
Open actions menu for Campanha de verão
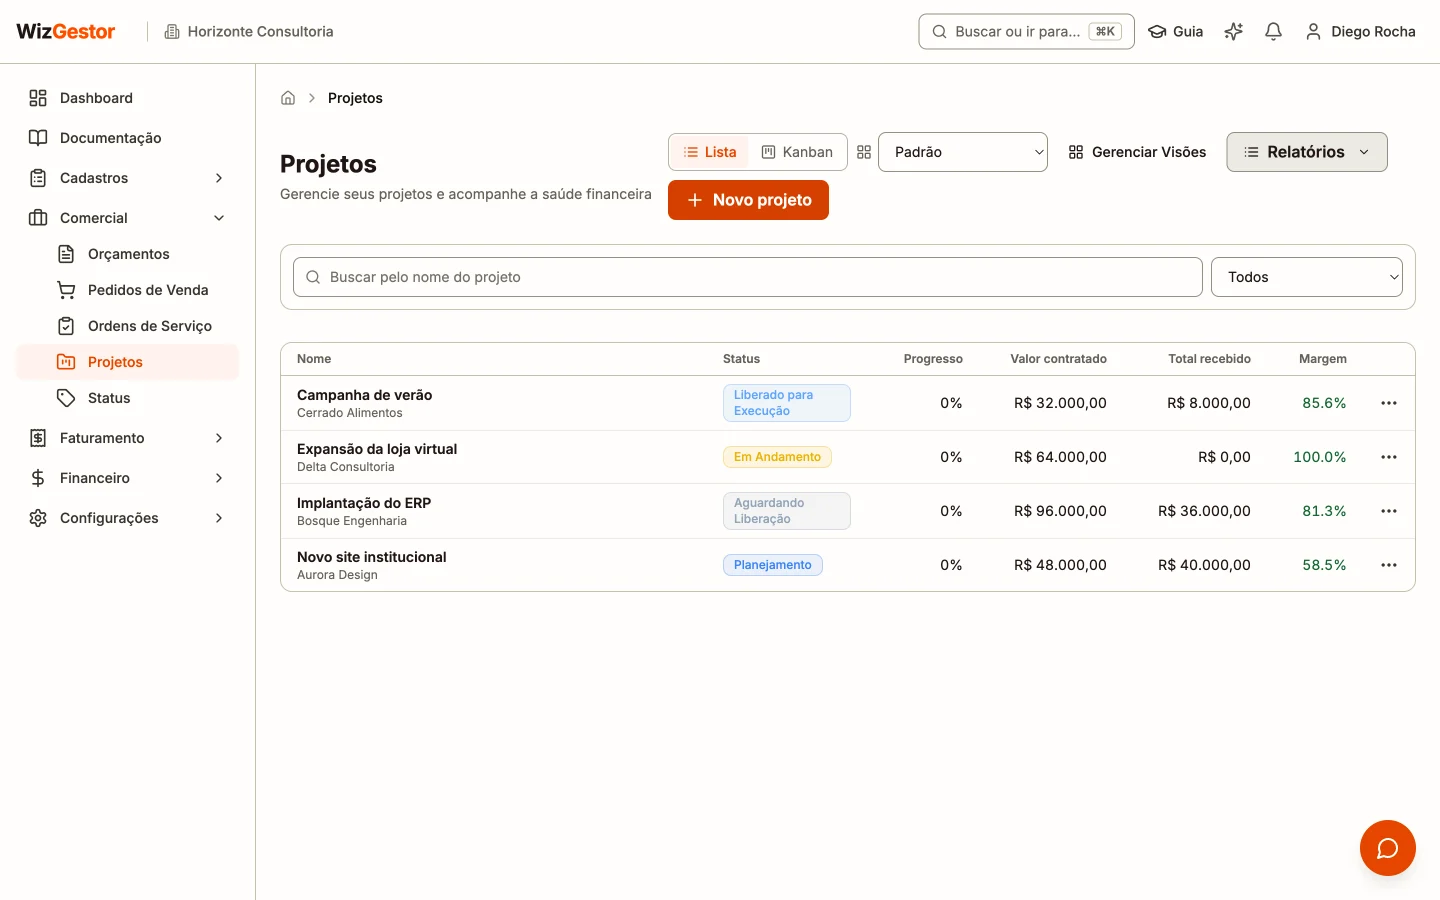click(1389, 403)
